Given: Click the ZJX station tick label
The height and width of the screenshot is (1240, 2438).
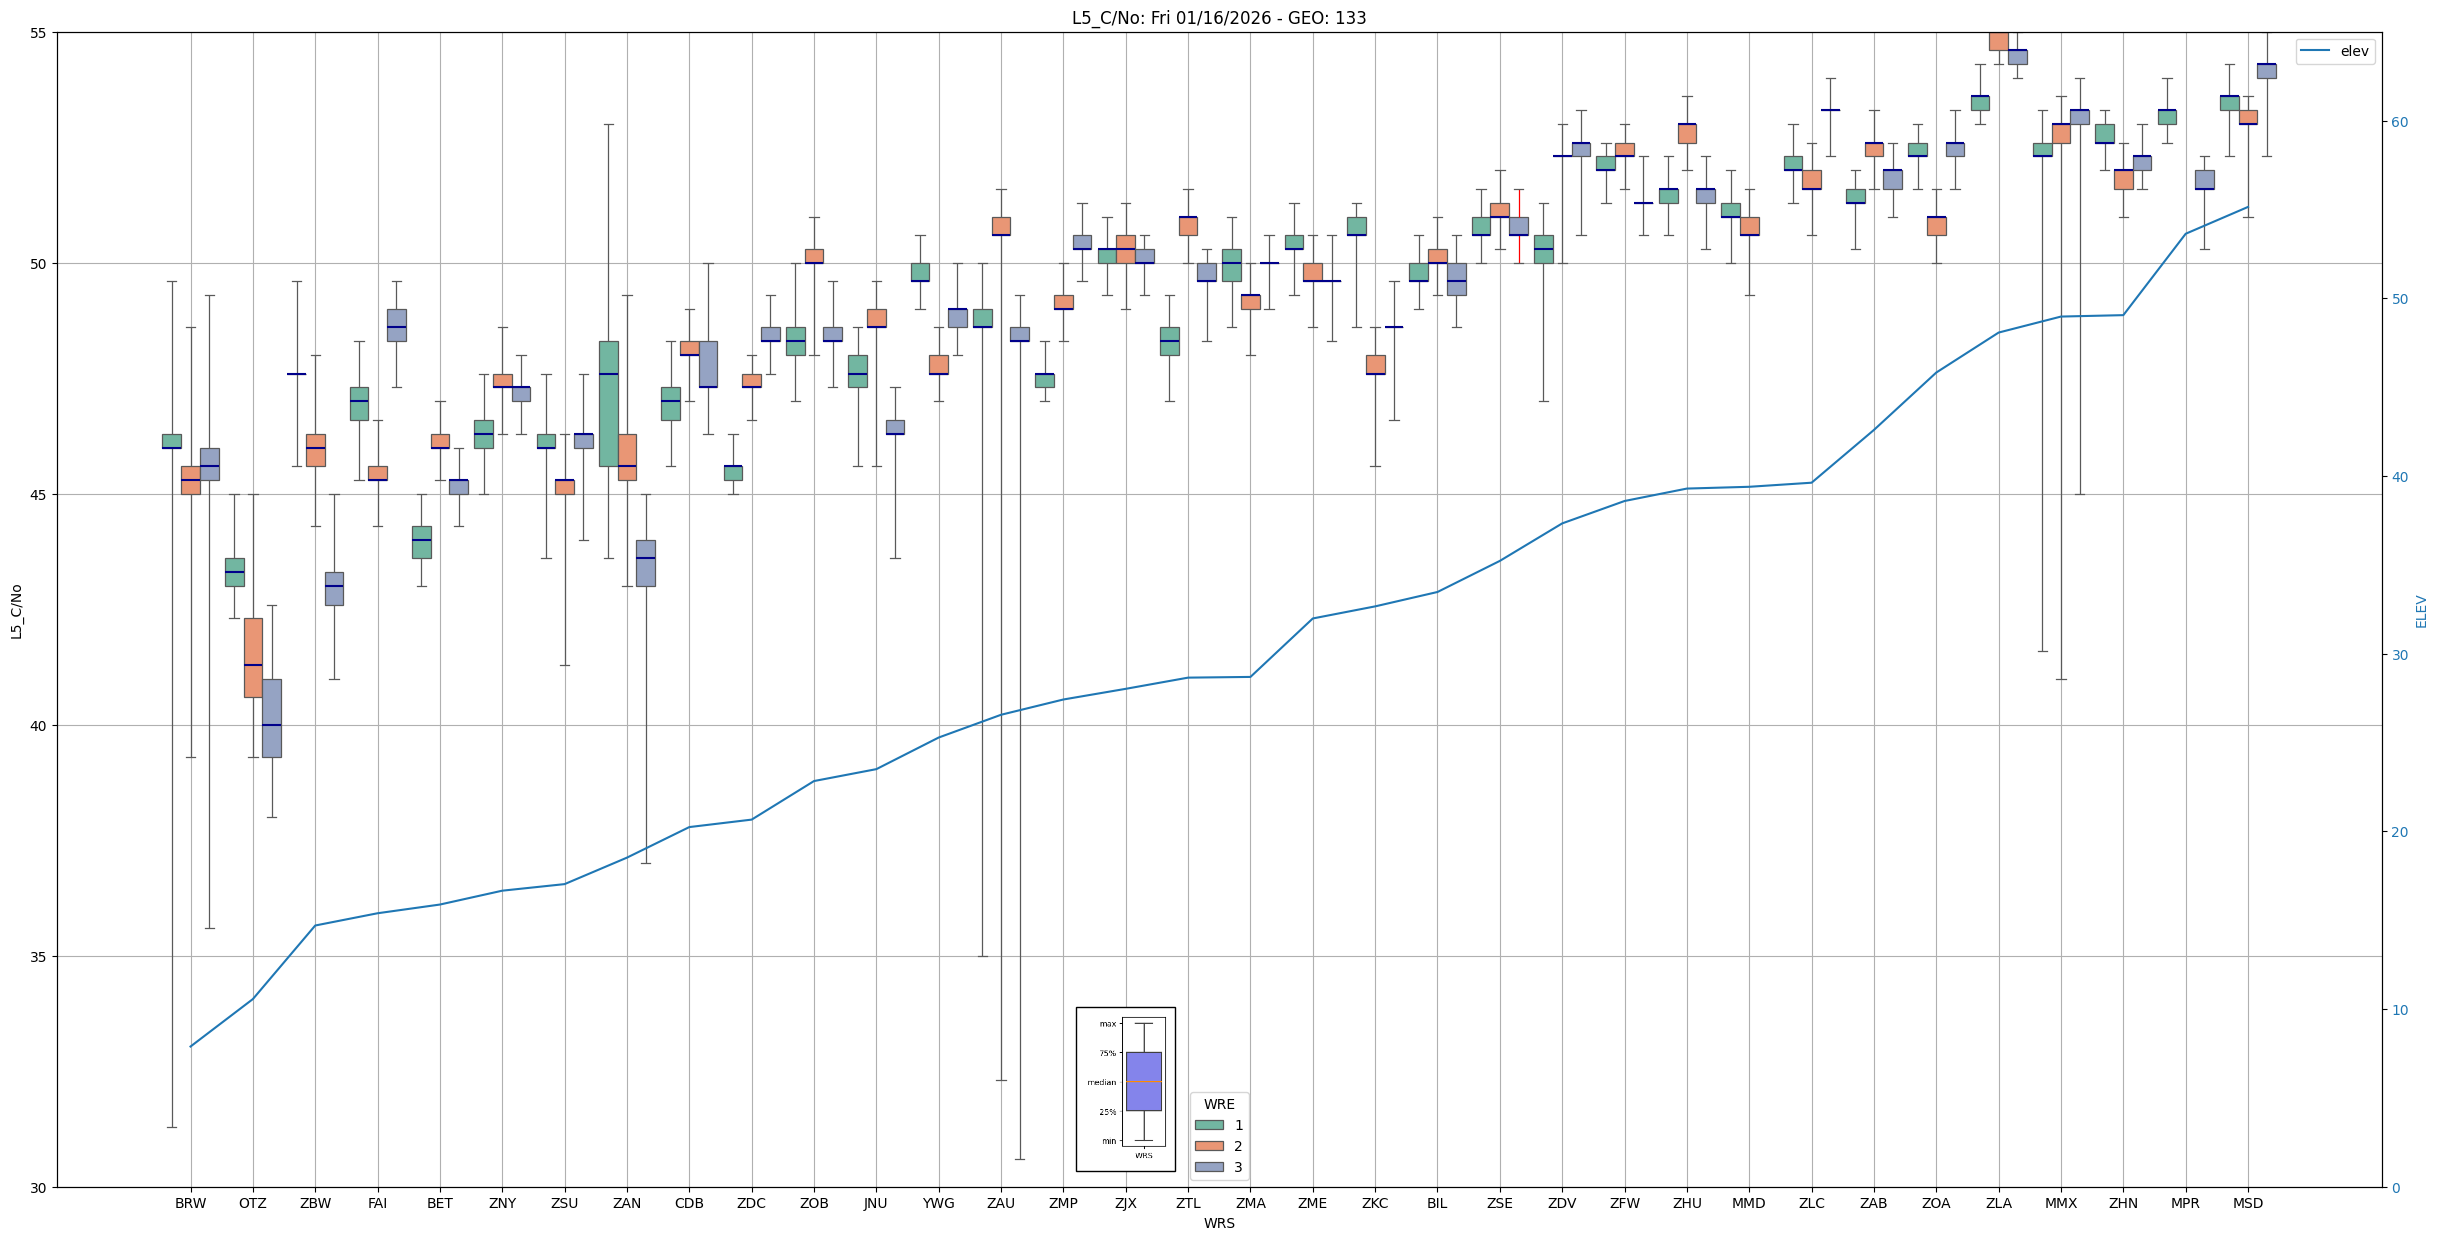Looking at the screenshot, I should pos(1125,1203).
